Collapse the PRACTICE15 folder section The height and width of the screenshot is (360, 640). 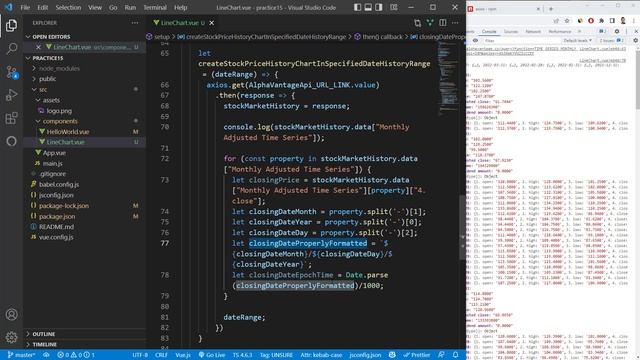tap(85, 58)
